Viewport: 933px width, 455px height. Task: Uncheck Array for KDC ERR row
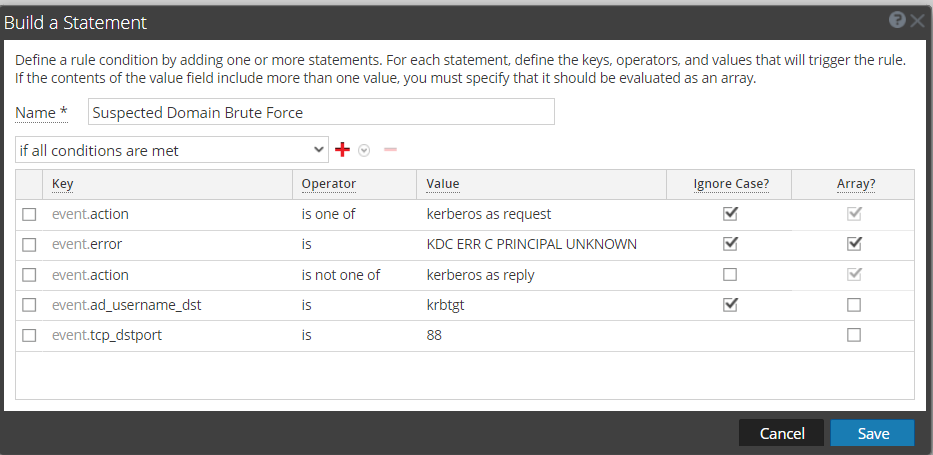(854, 244)
